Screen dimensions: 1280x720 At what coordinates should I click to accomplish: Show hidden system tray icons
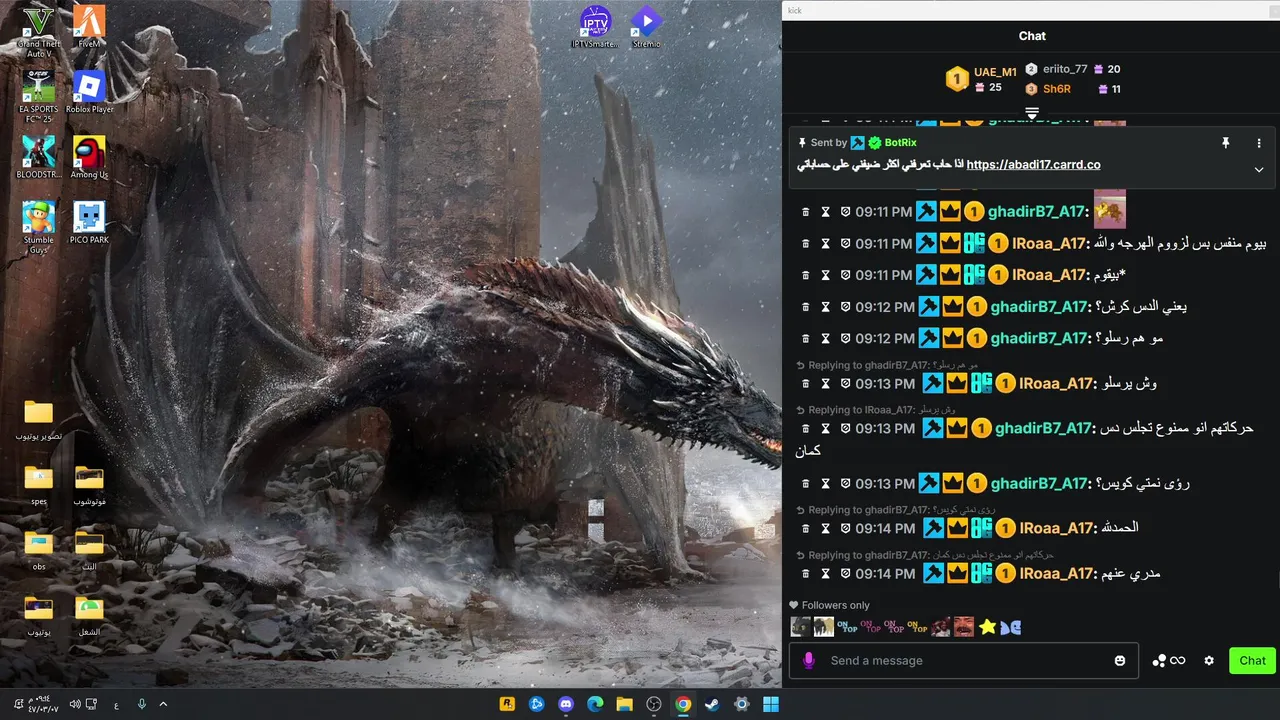click(x=164, y=704)
